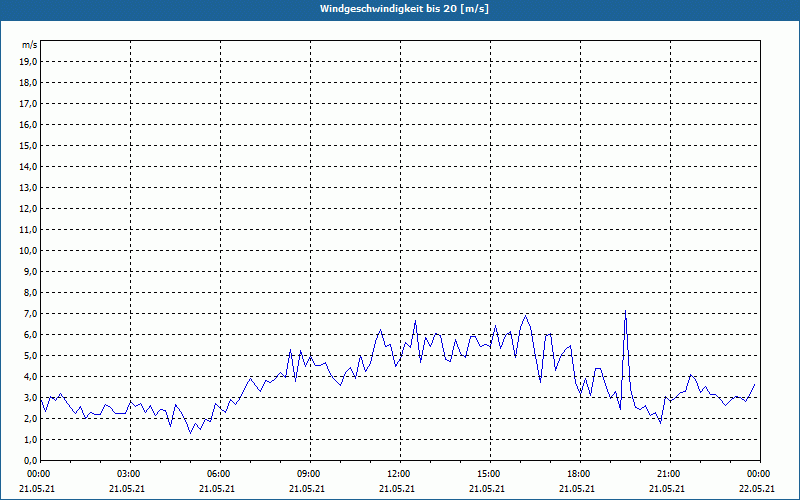Click the 11,0 y-axis label

[27, 230]
